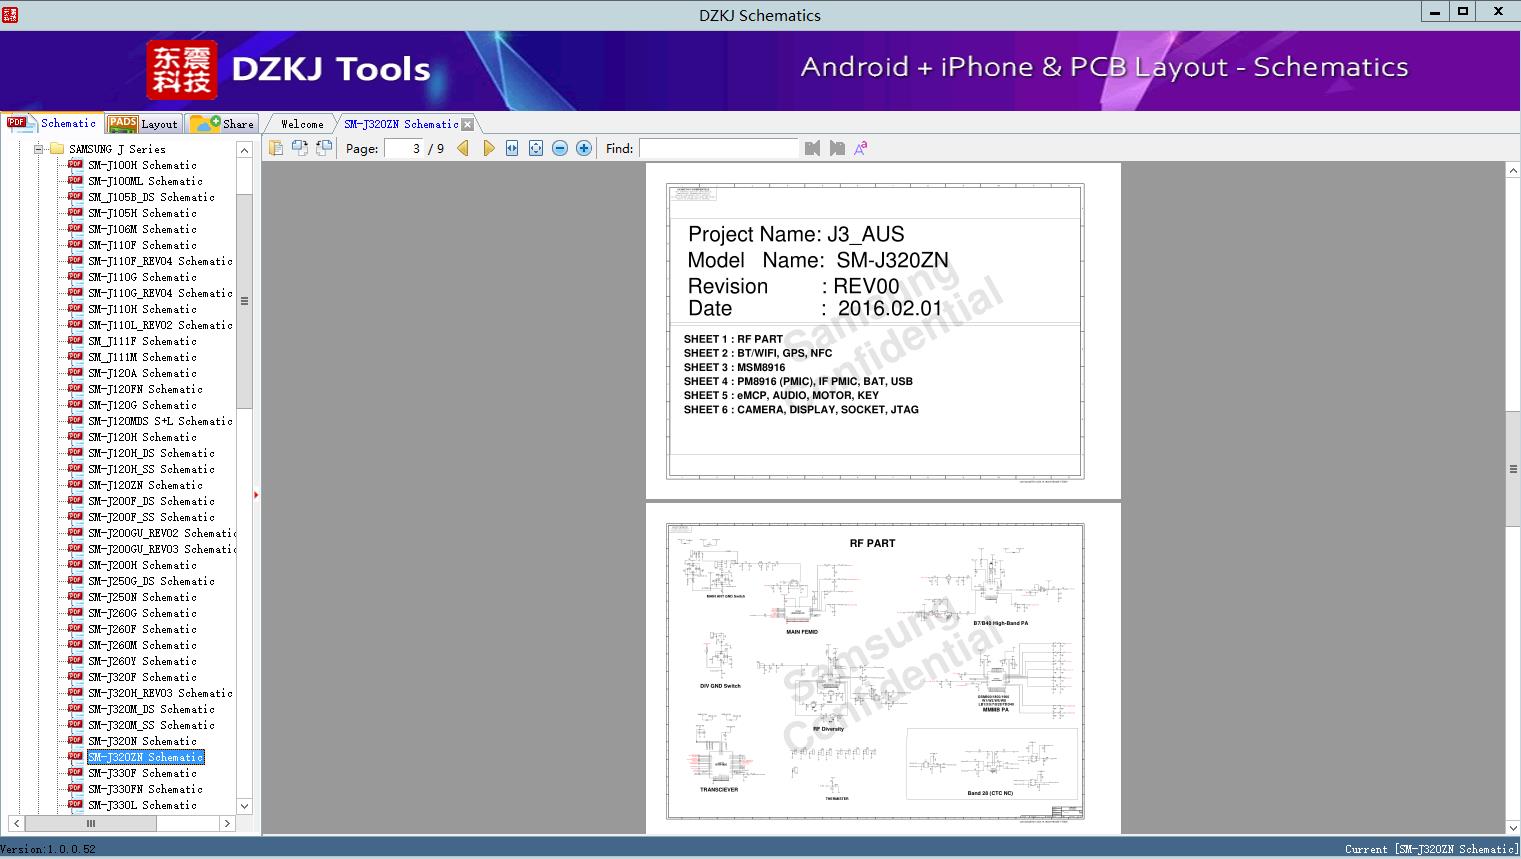The height and width of the screenshot is (859, 1521).
Task: Zoom out with minus icon
Action: pos(560,148)
